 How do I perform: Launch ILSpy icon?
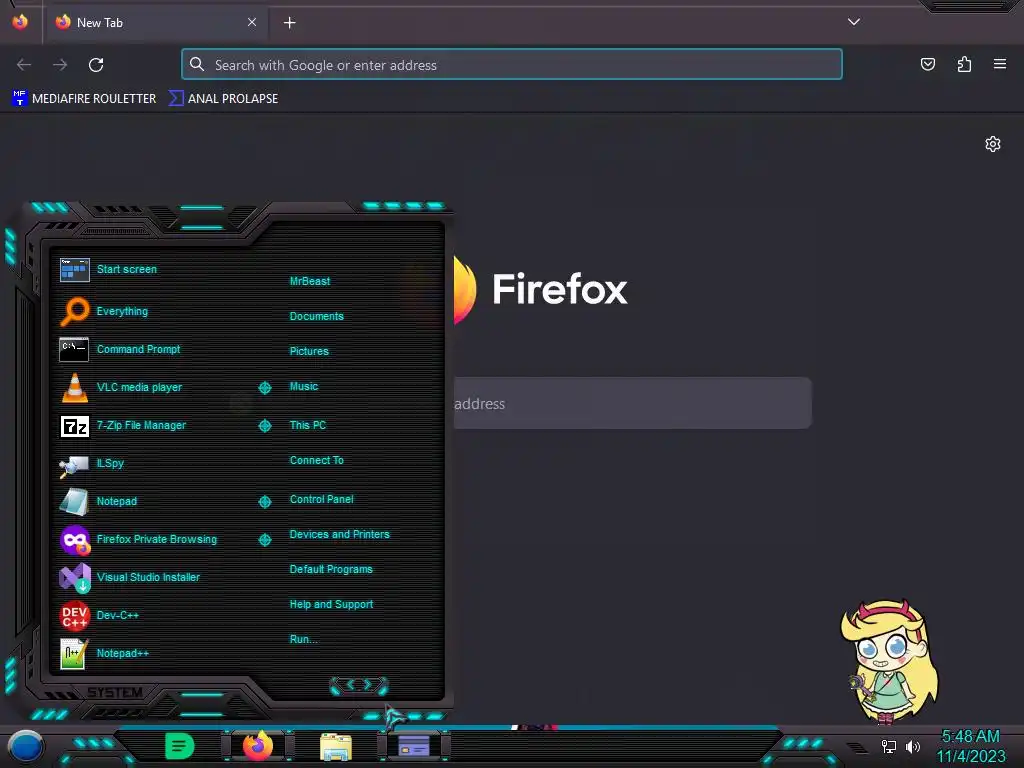coord(74,464)
